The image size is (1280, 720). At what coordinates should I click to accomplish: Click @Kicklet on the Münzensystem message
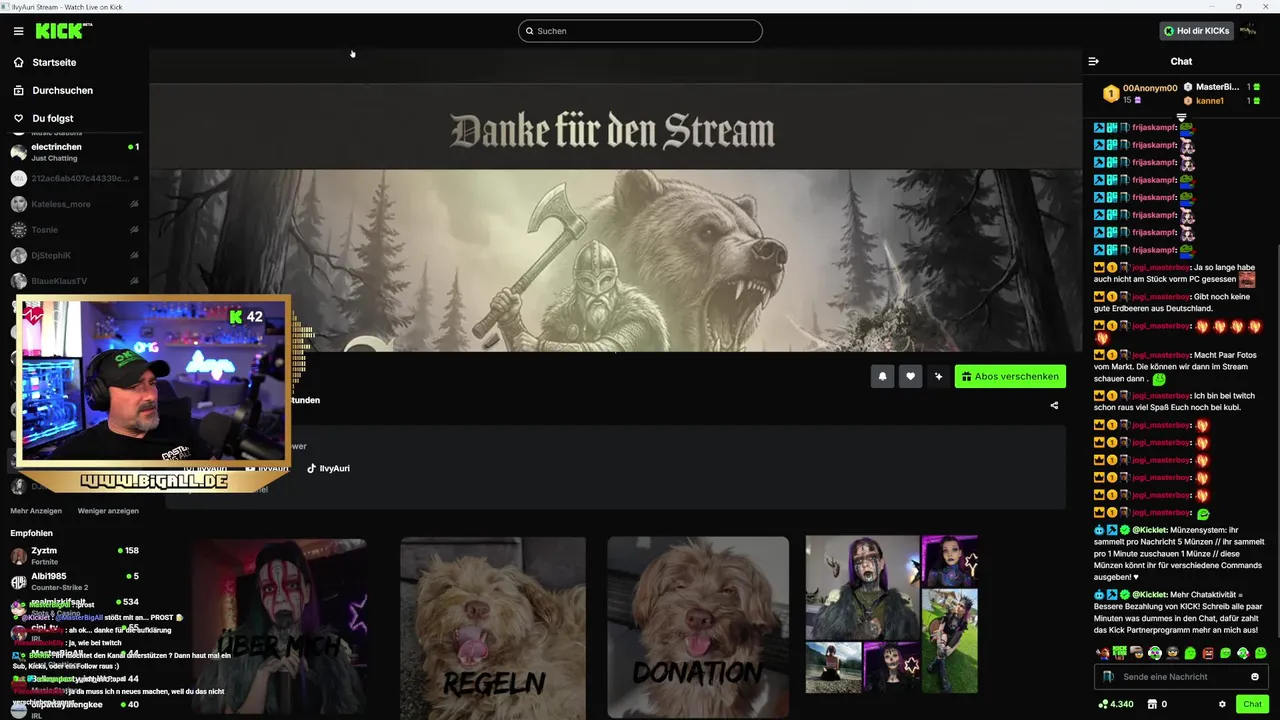1149,530
